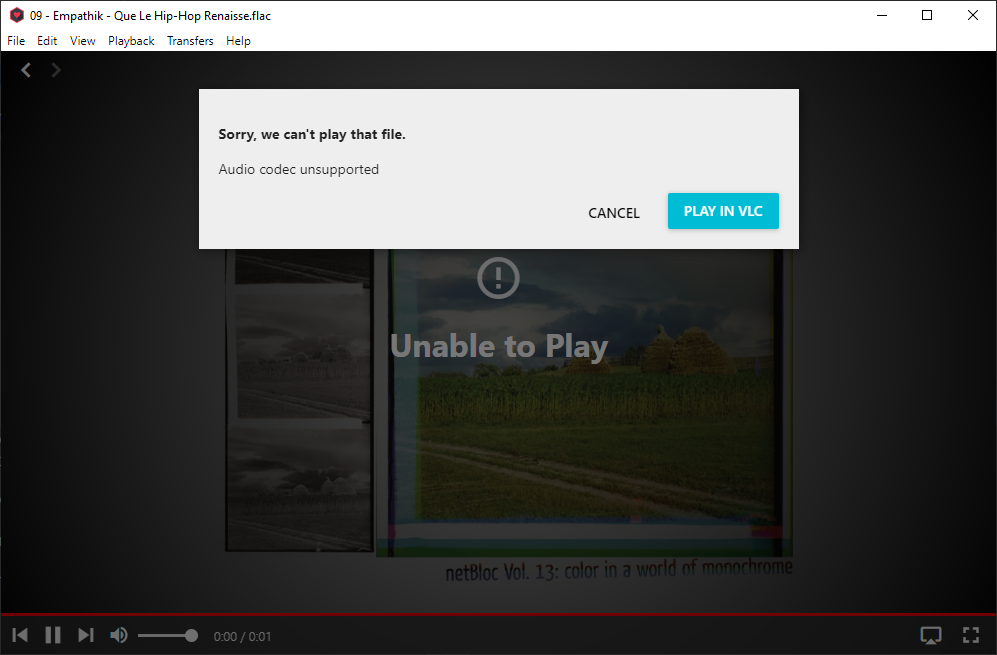The width and height of the screenshot is (997, 655).
Task: Pause playback with the pause icon
Action: point(53,635)
